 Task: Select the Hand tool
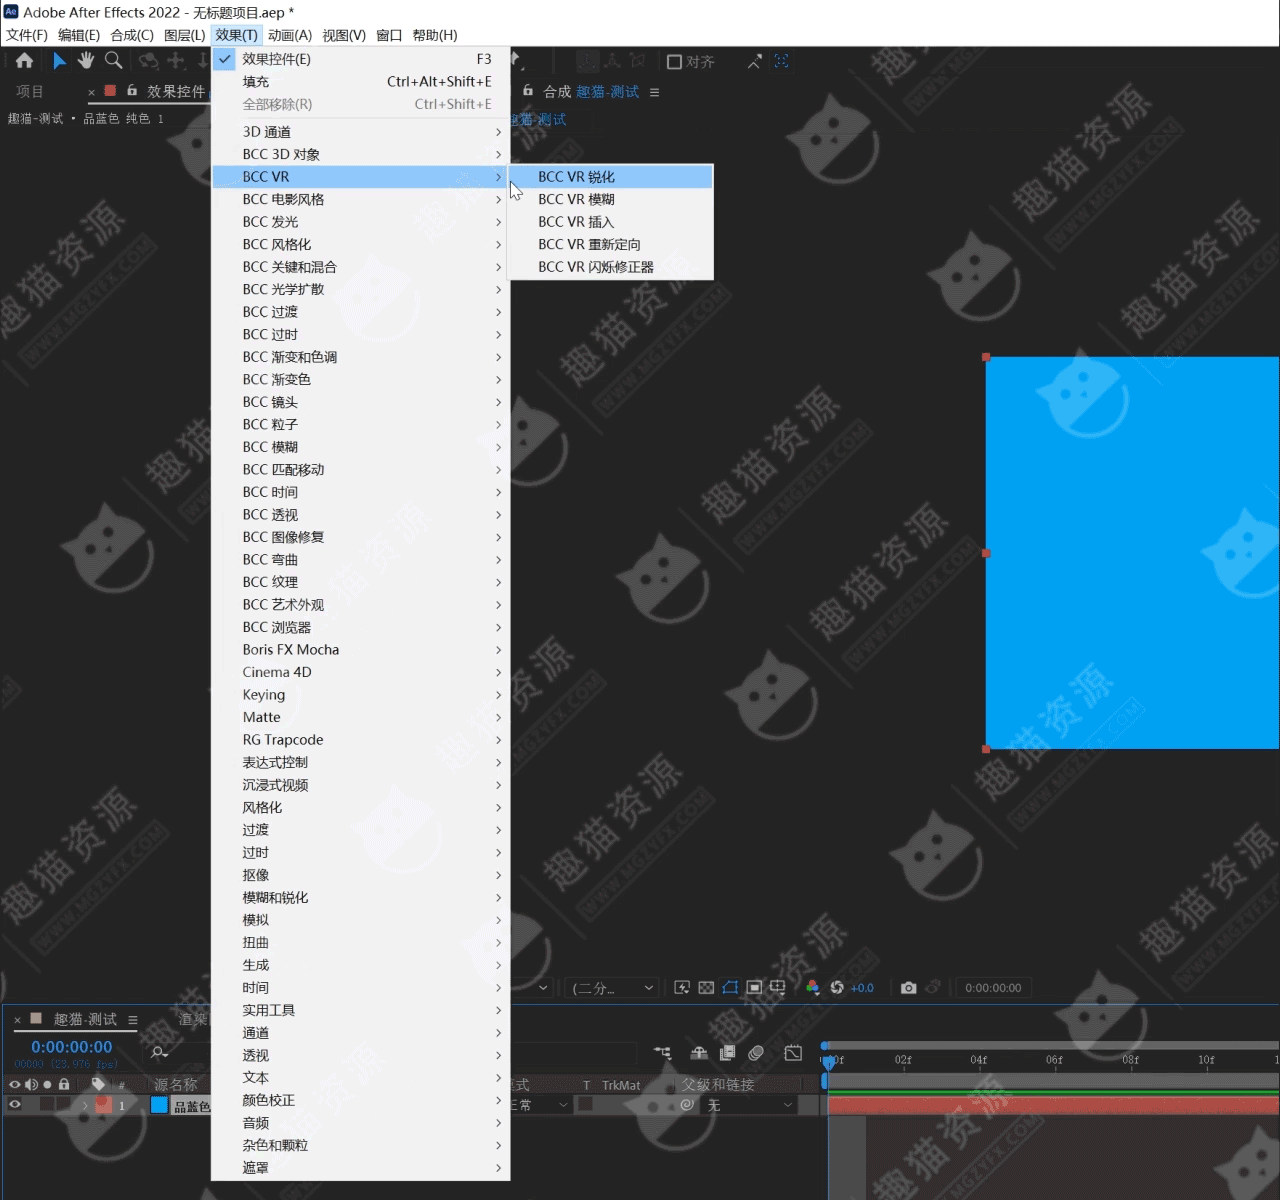point(86,61)
